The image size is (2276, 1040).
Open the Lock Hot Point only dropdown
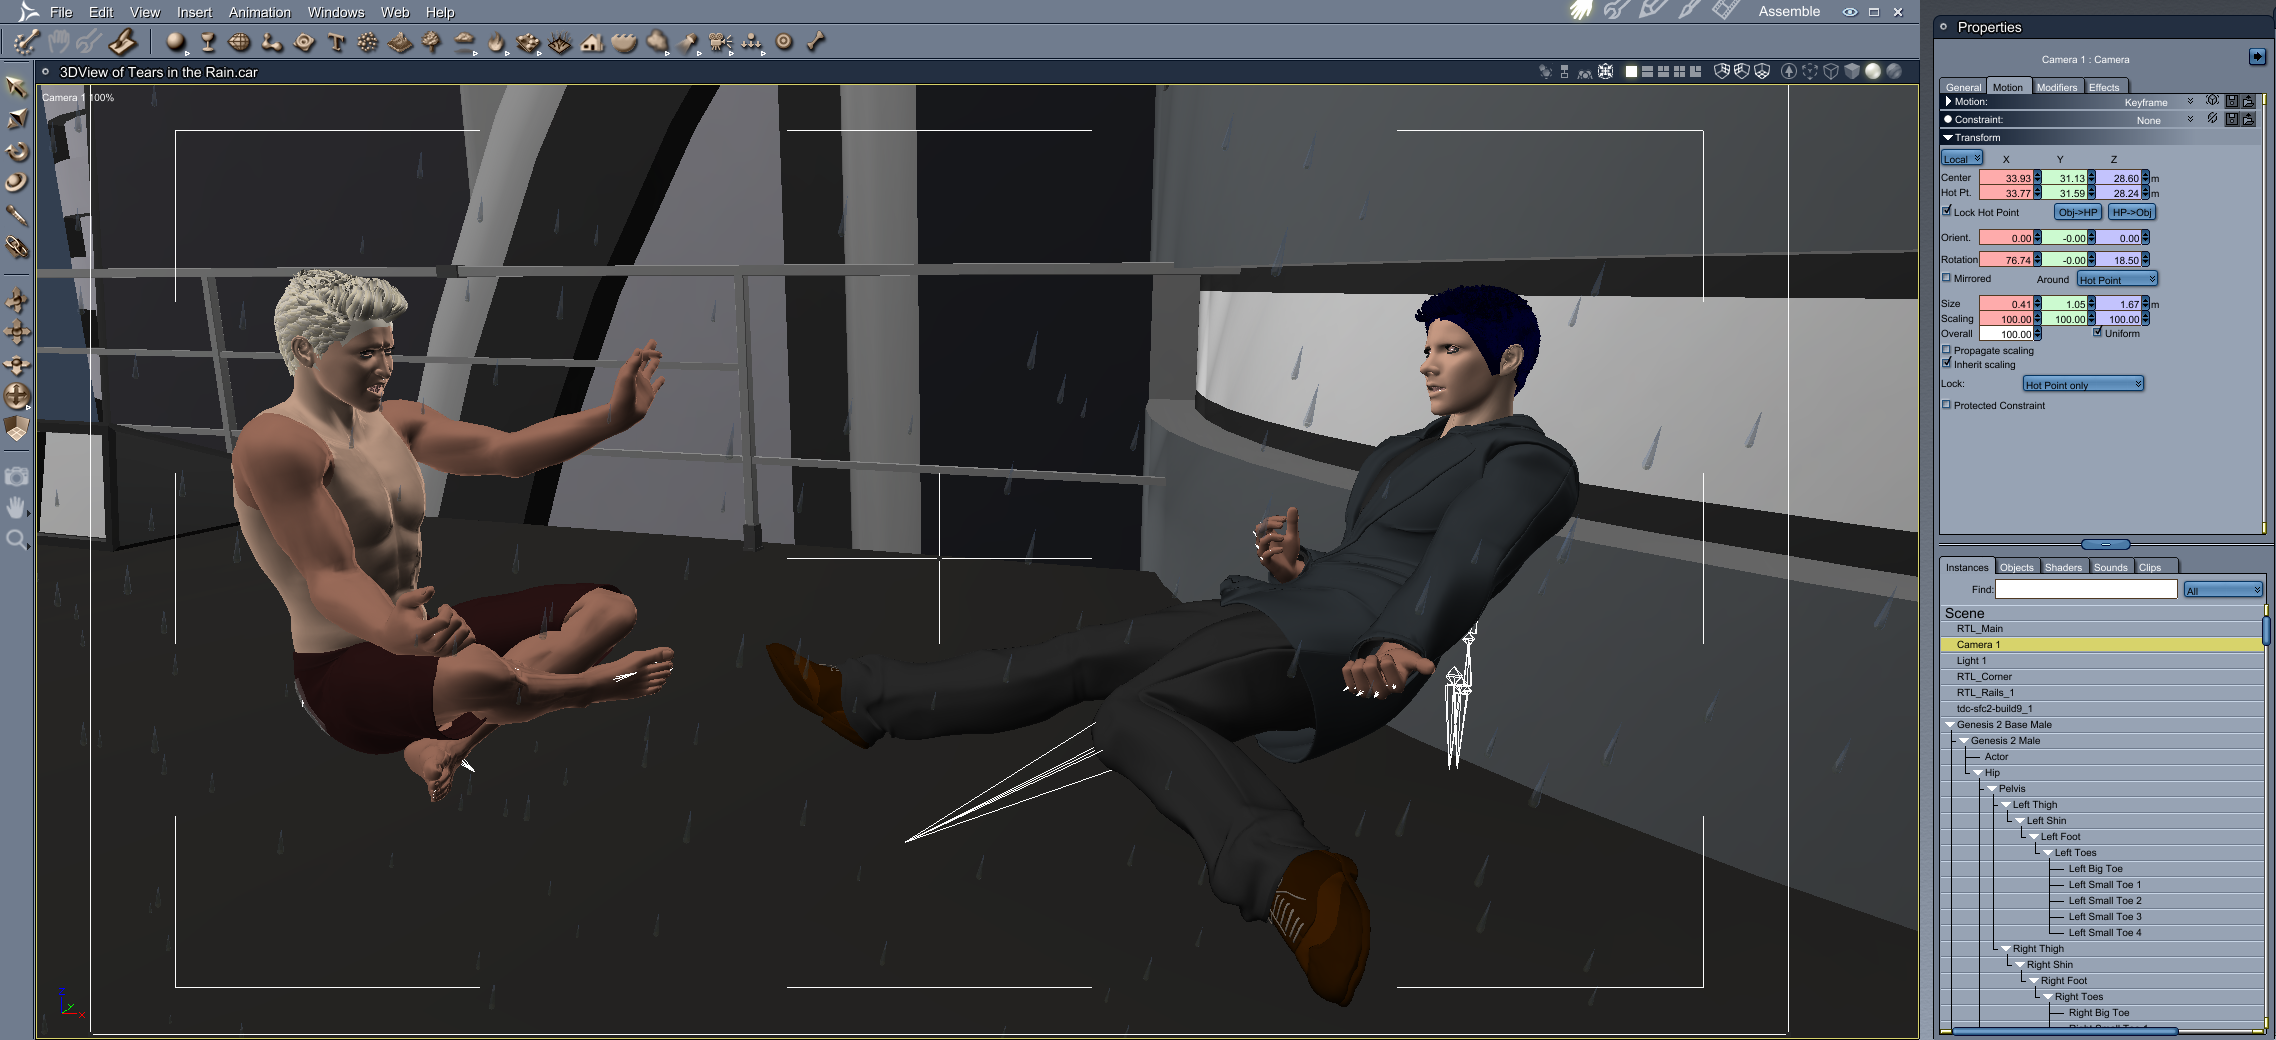2083,384
